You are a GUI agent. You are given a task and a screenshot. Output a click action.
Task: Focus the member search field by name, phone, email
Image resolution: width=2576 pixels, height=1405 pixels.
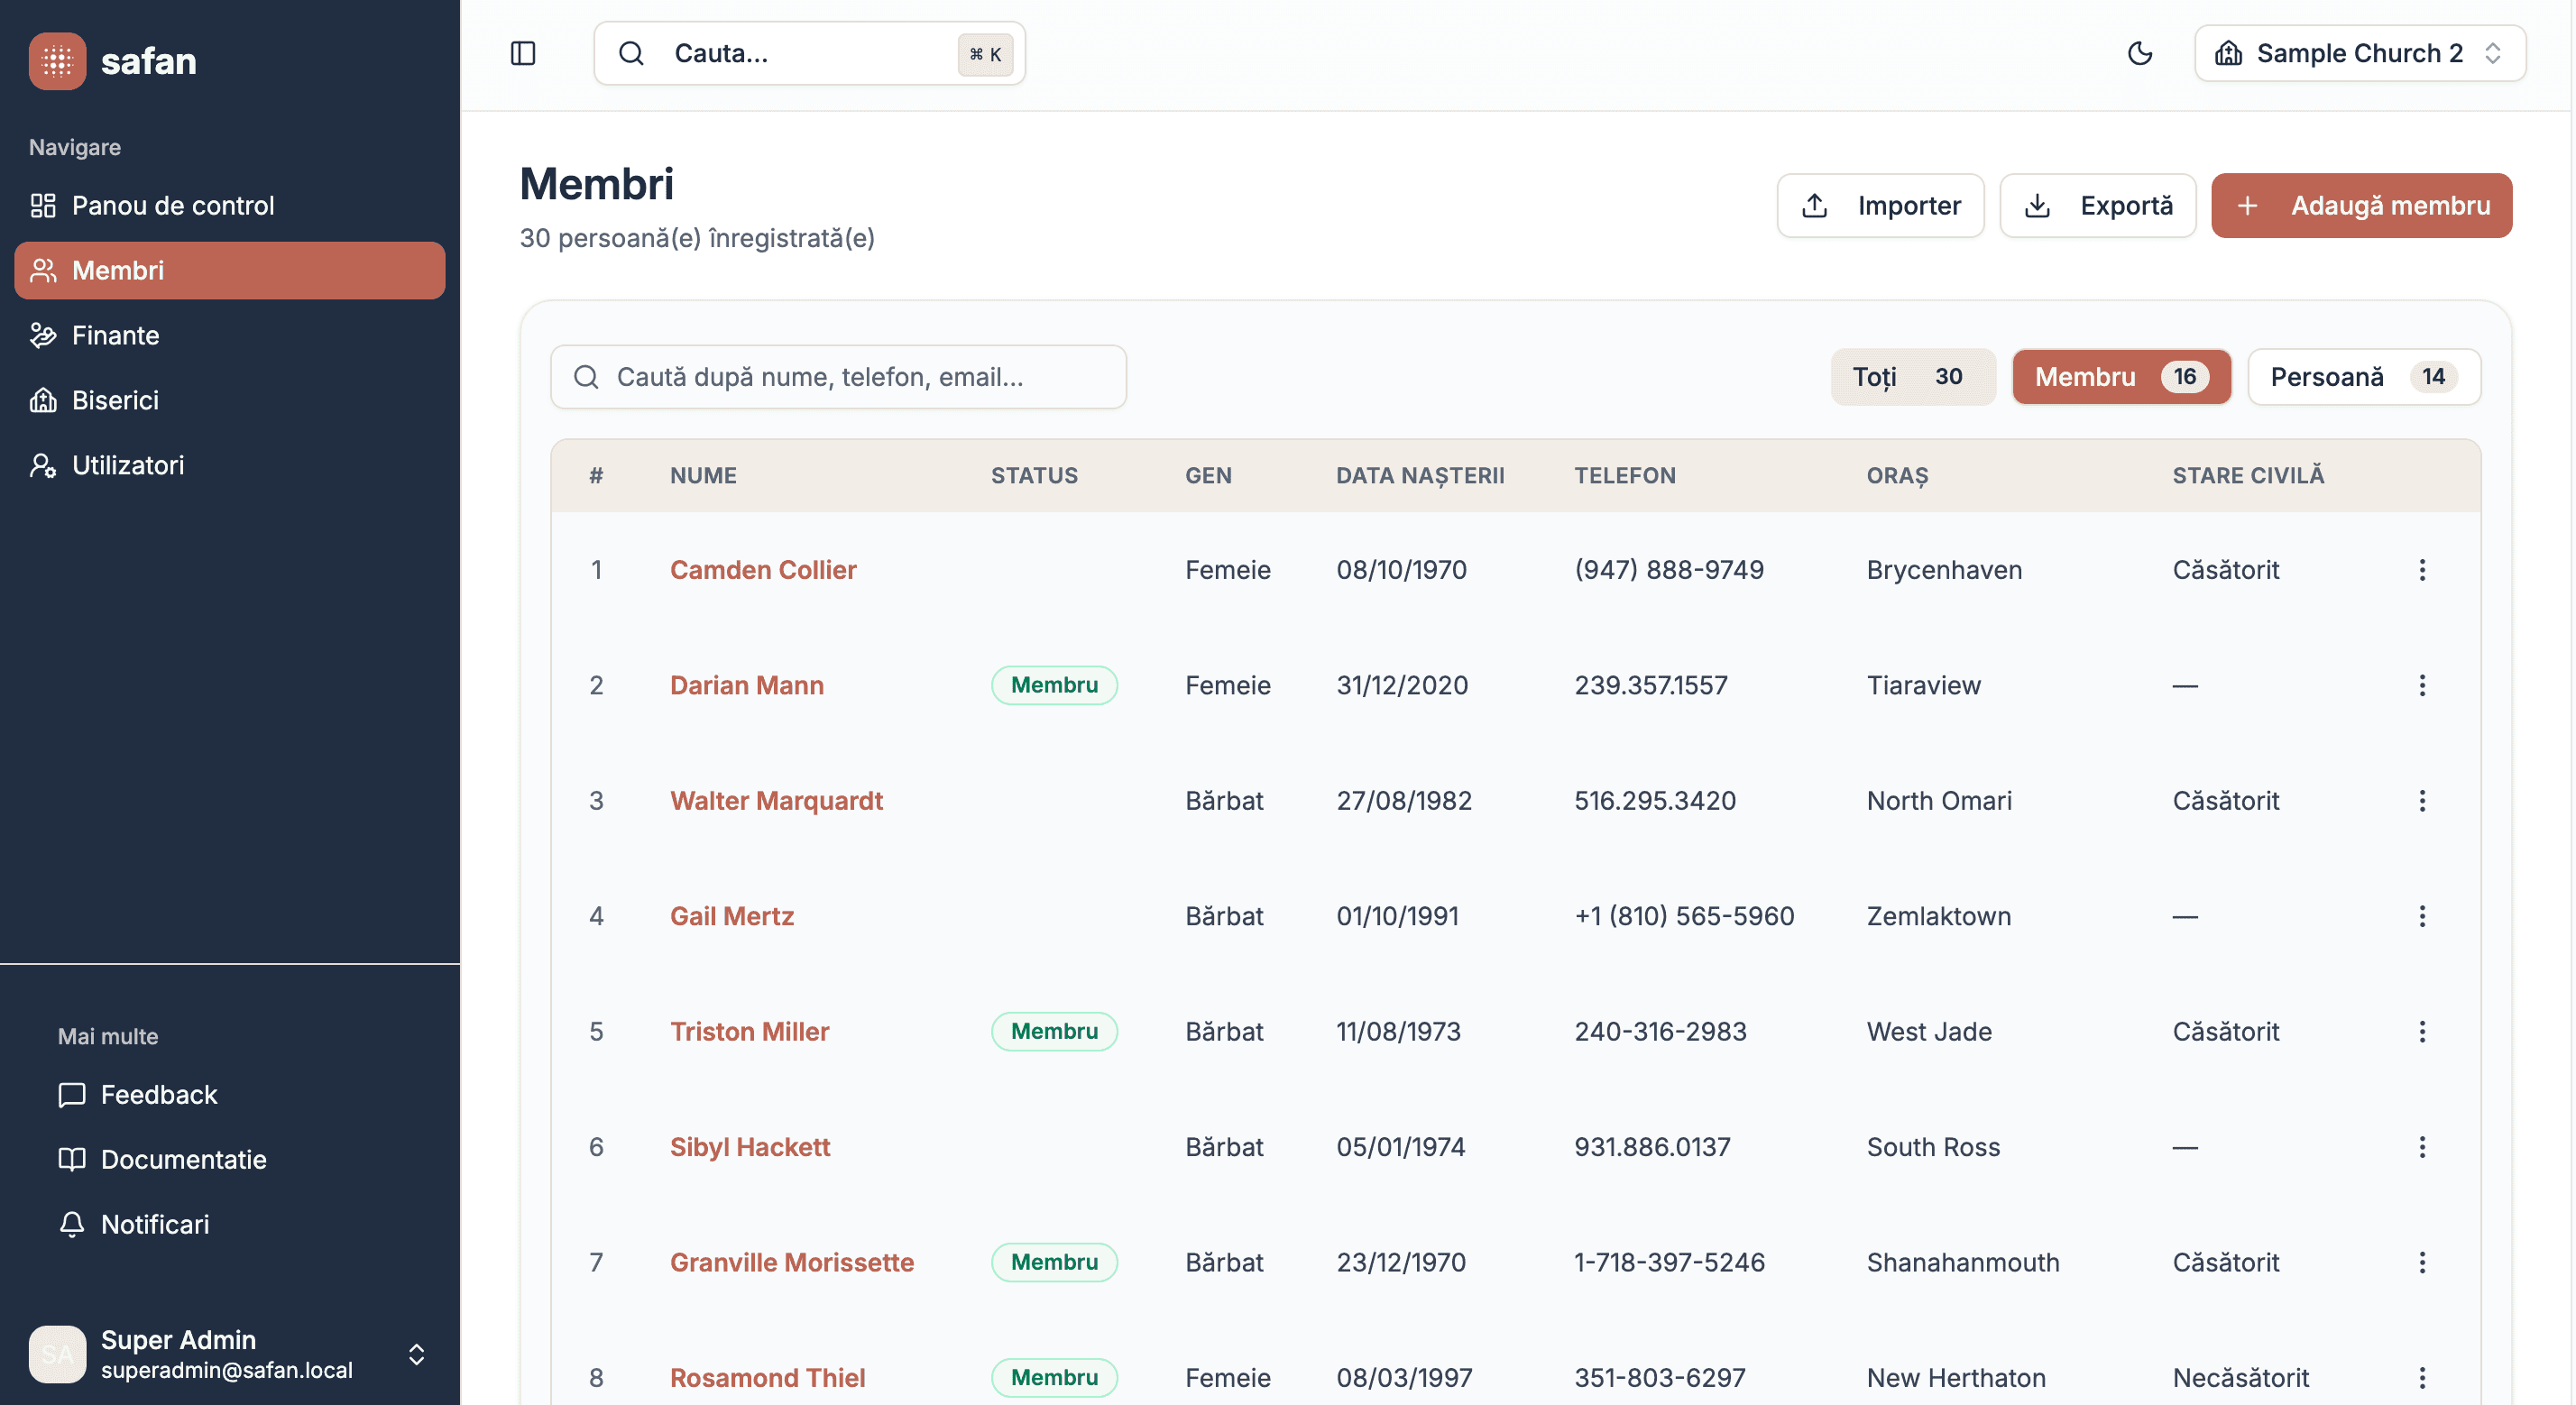click(x=838, y=377)
